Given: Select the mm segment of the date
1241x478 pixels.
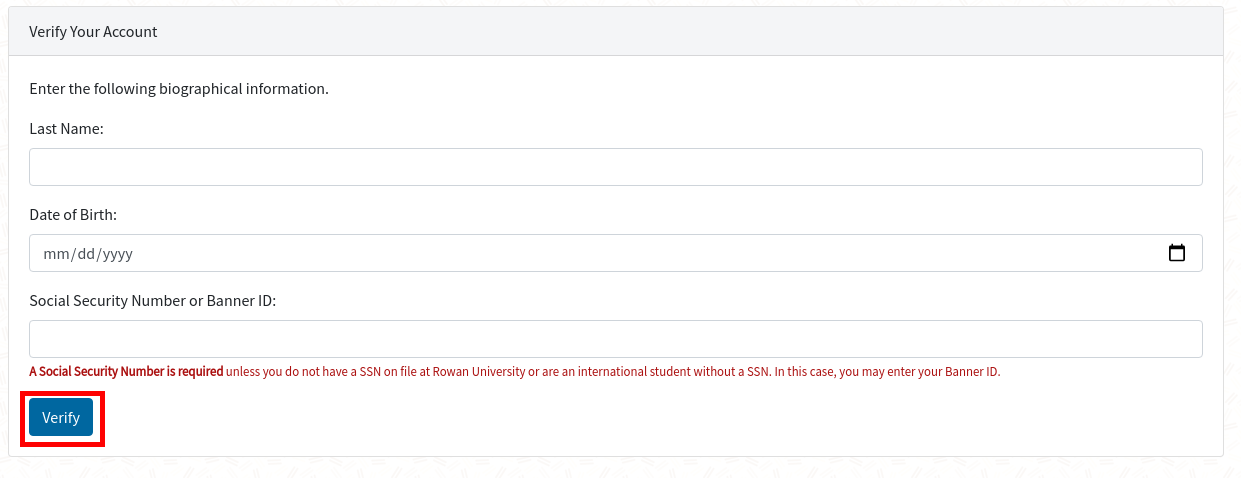Looking at the screenshot, I should coord(54,254).
